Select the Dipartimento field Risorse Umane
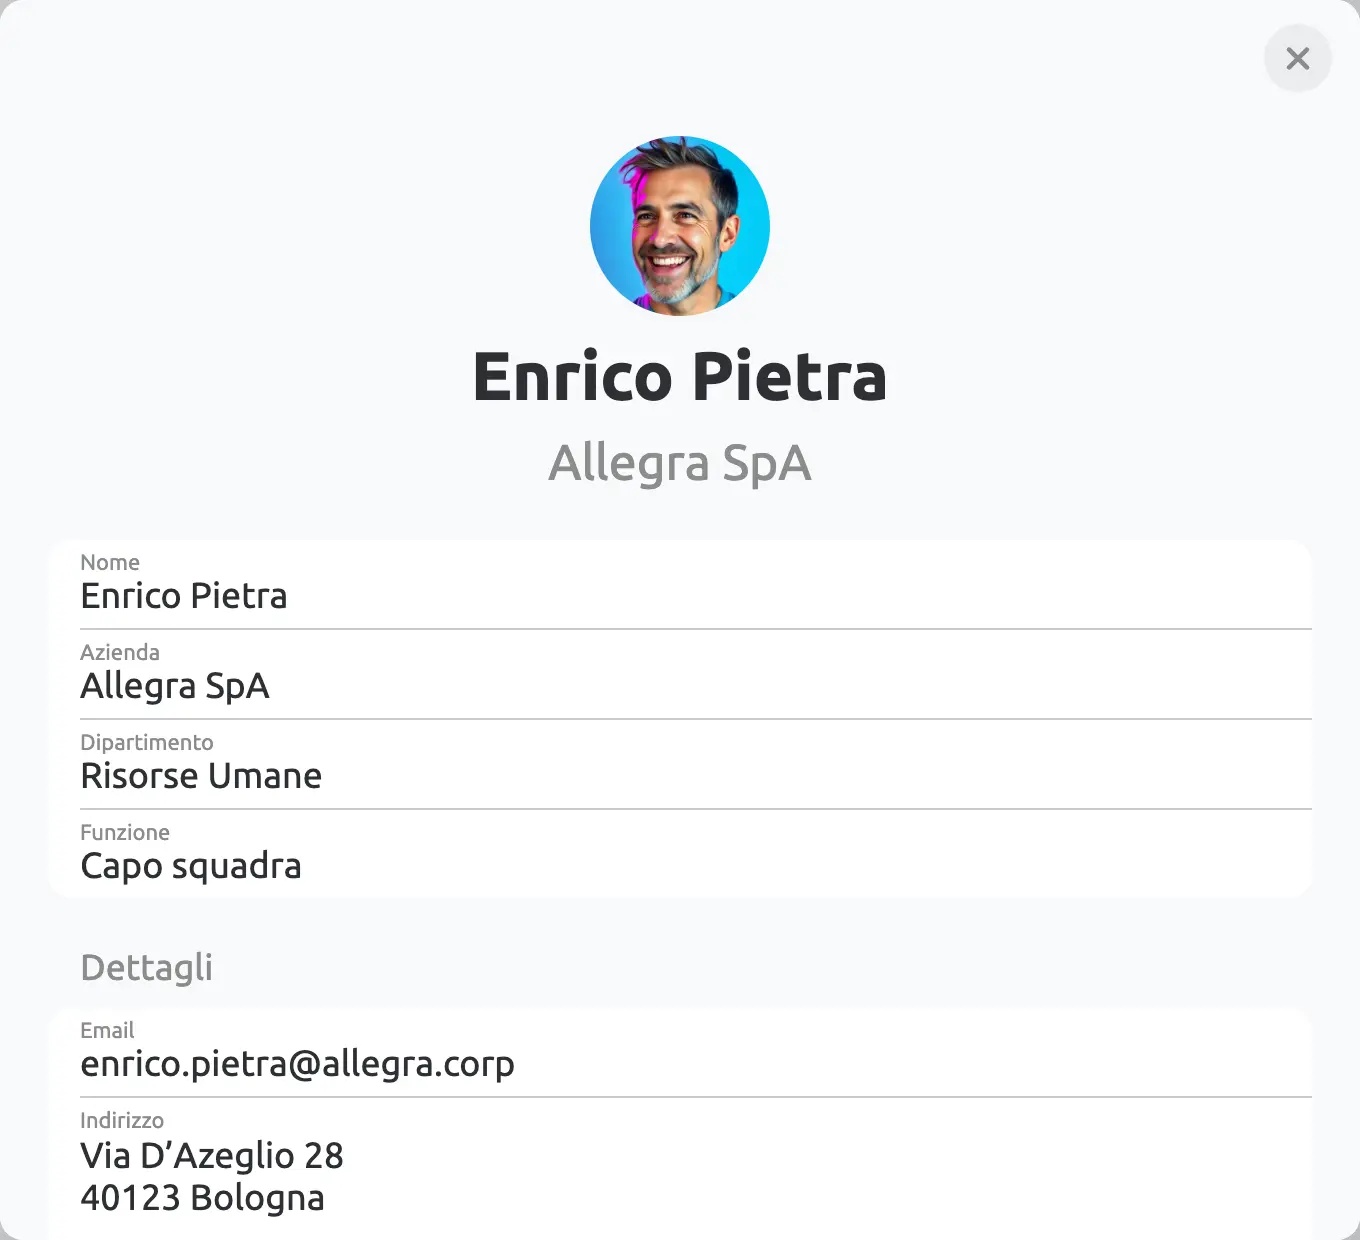1360x1240 pixels. [x=201, y=776]
